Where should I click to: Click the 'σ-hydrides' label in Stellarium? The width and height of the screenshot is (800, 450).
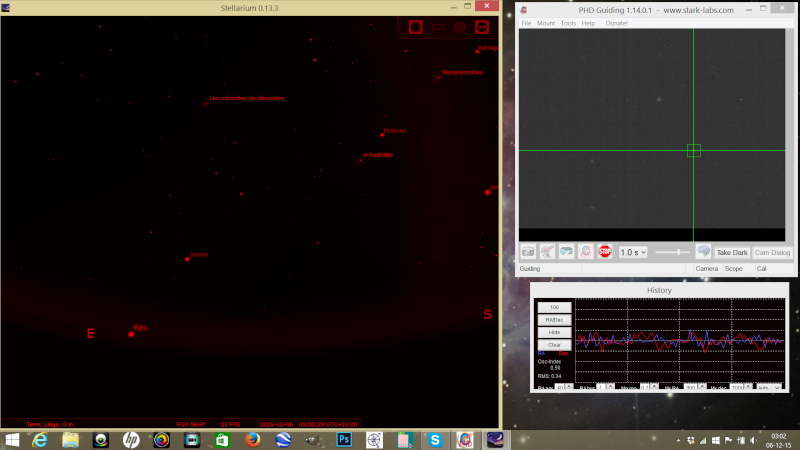pos(378,155)
